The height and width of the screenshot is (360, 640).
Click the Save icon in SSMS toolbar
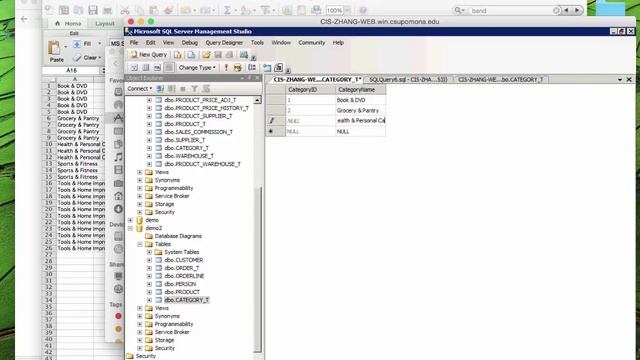click(x=218, y=55)
